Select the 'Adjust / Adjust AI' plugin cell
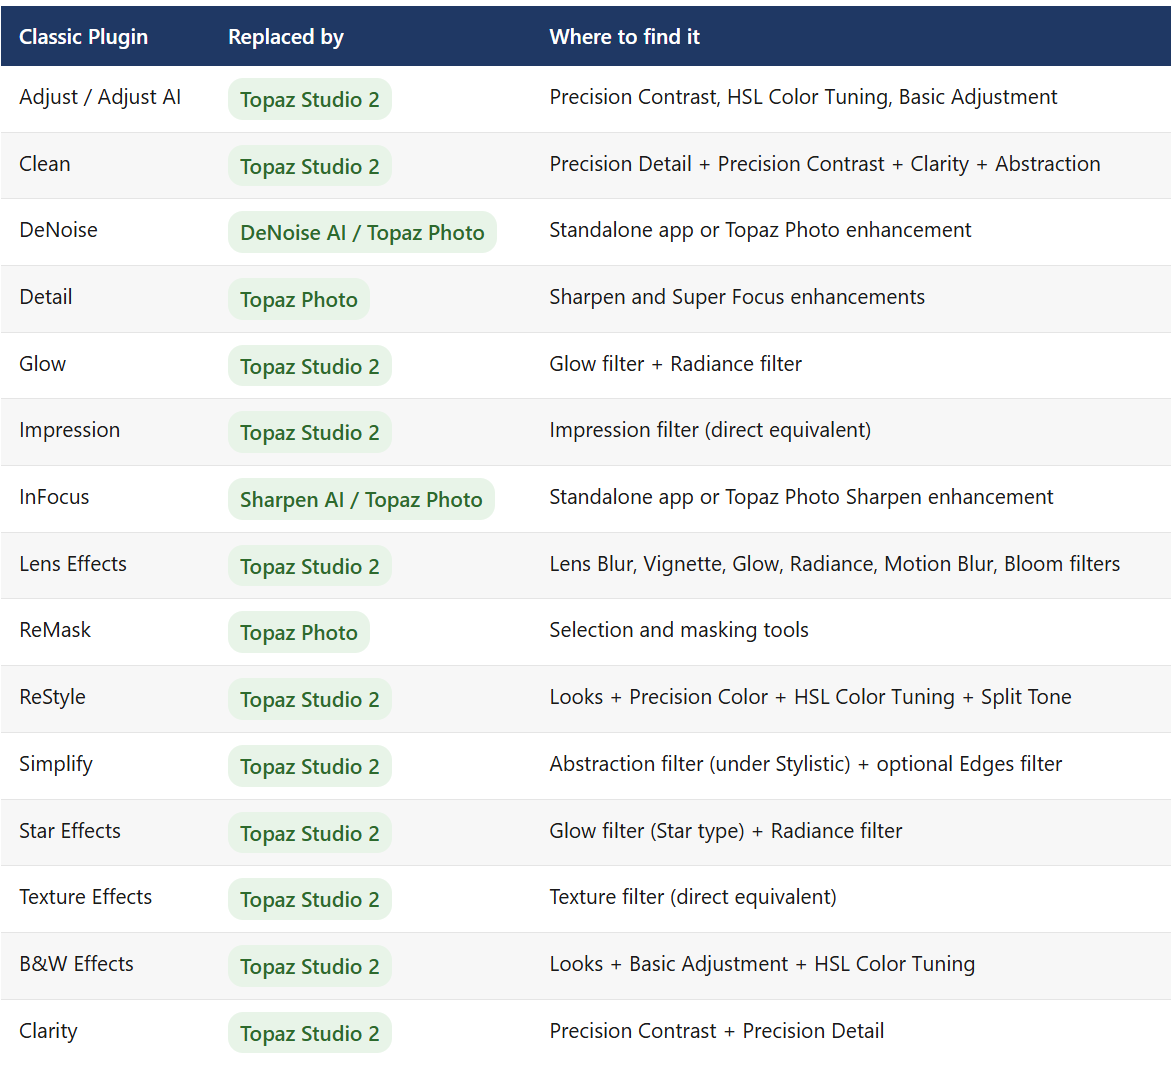The width and height of the screenshot is (1171, 1071). [x=100, y=97]
